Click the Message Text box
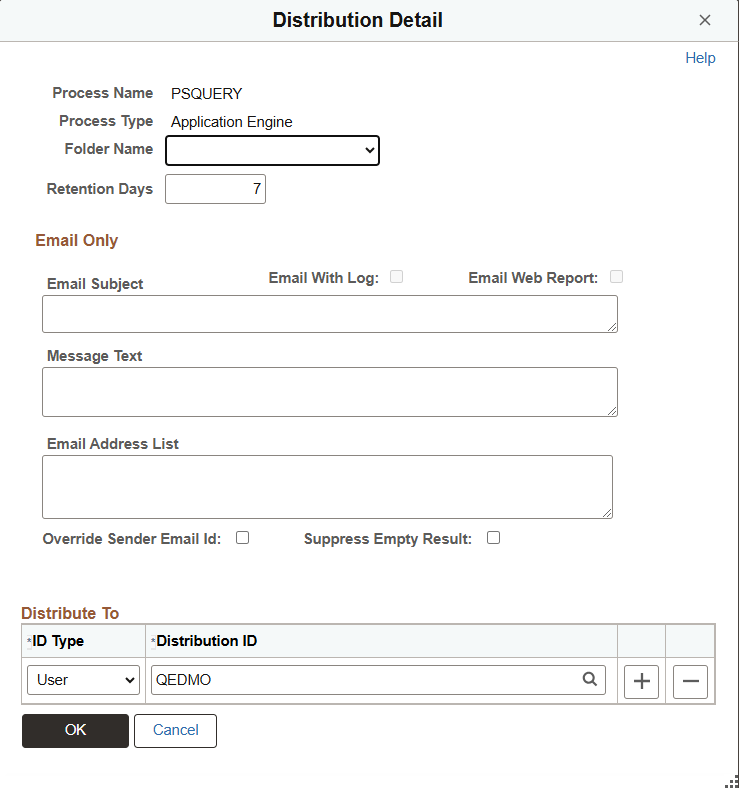Image resolution: width=739 pixels, height=788 pixels. coord(330,392)
